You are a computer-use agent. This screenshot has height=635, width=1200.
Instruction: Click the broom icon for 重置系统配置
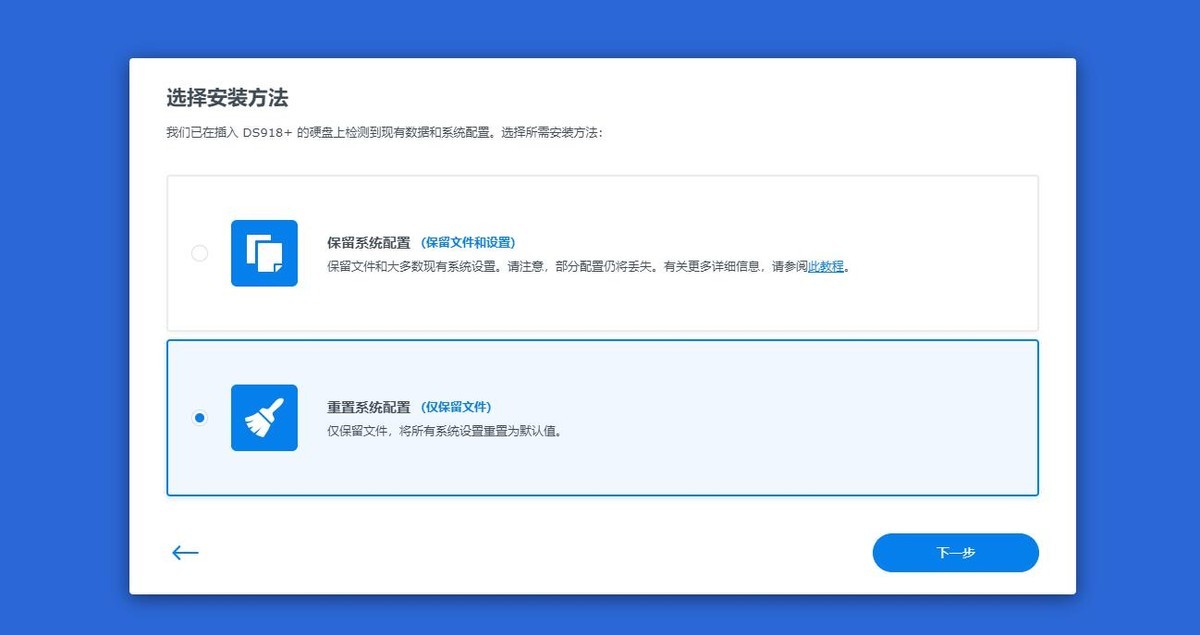click(x=264, y=417)
